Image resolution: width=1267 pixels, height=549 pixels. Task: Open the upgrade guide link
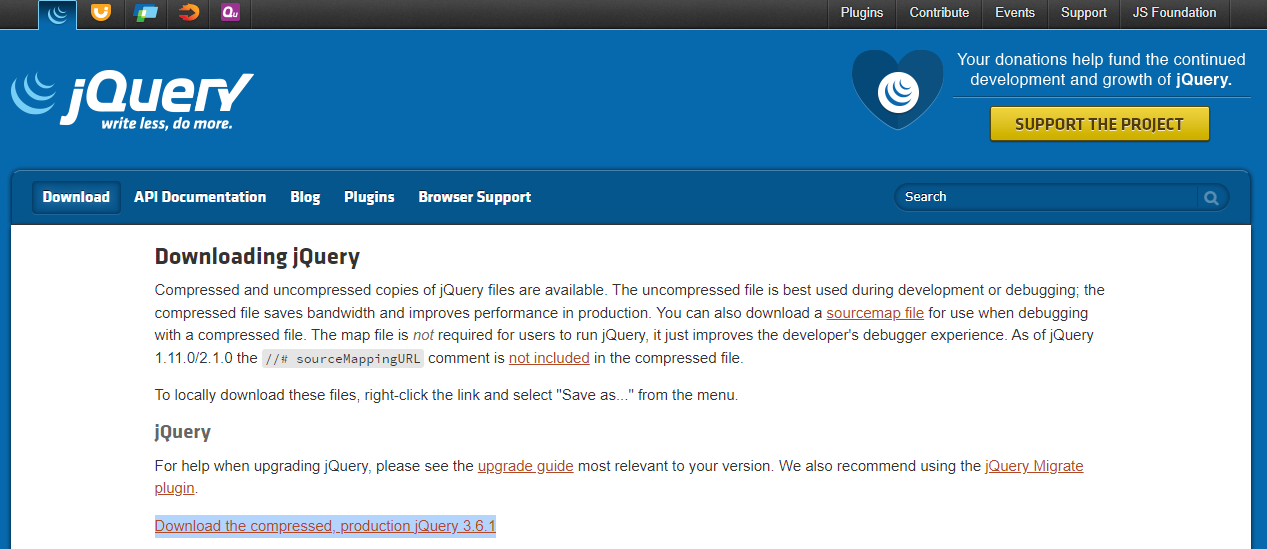click(526, 466)
